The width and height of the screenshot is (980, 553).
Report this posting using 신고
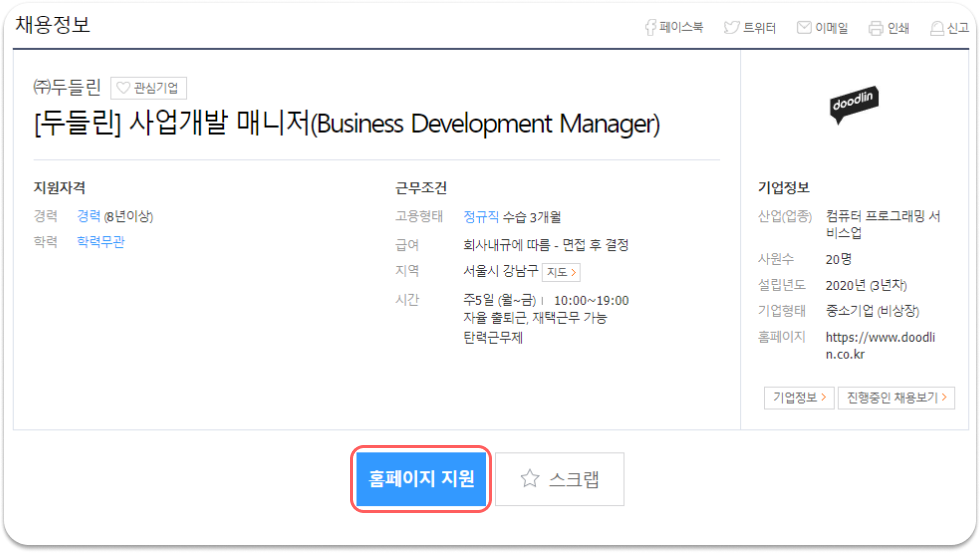pyautogui.click(x=949, y=27)
